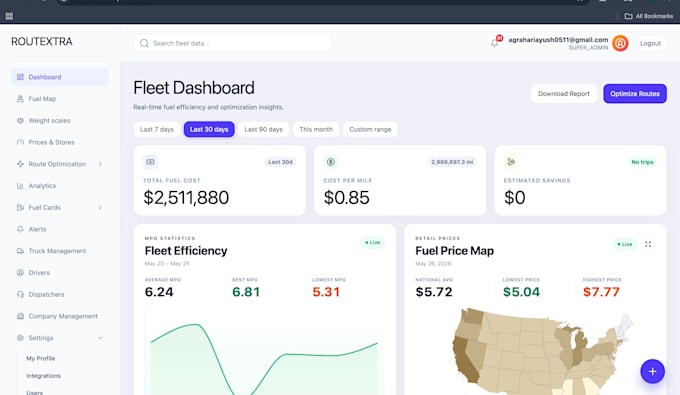Open My Profile under Settings
This screenshot has height=395, width=680.
click(41, 359)
